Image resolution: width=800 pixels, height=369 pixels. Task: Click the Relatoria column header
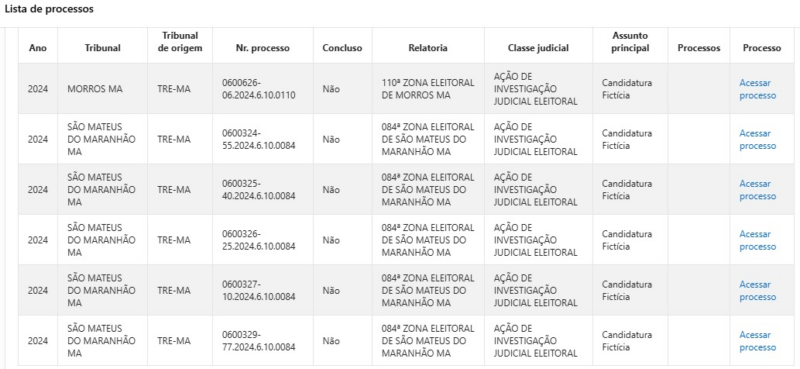pos(428,48)
